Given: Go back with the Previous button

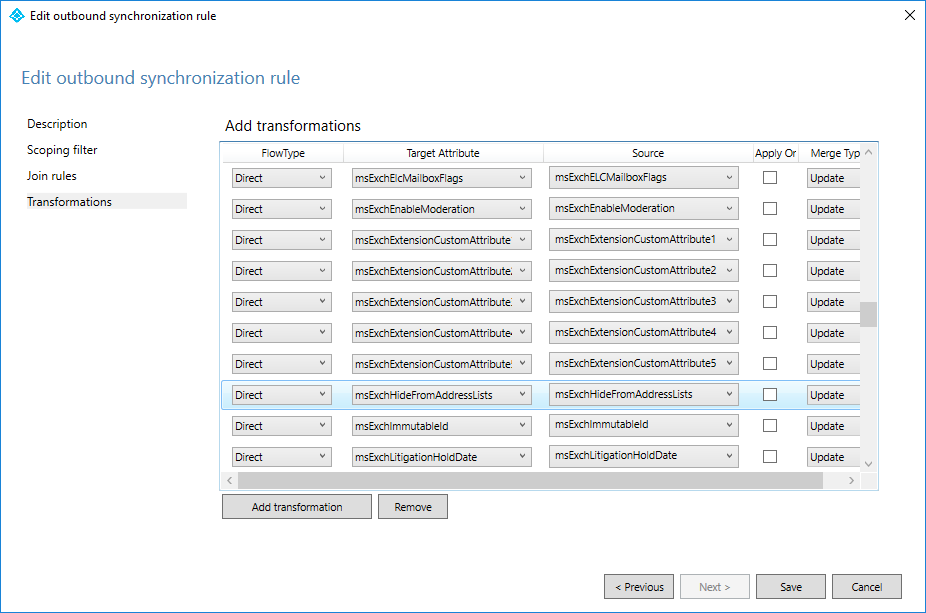Looking at the screenshot, I should [x=639, y=587].
